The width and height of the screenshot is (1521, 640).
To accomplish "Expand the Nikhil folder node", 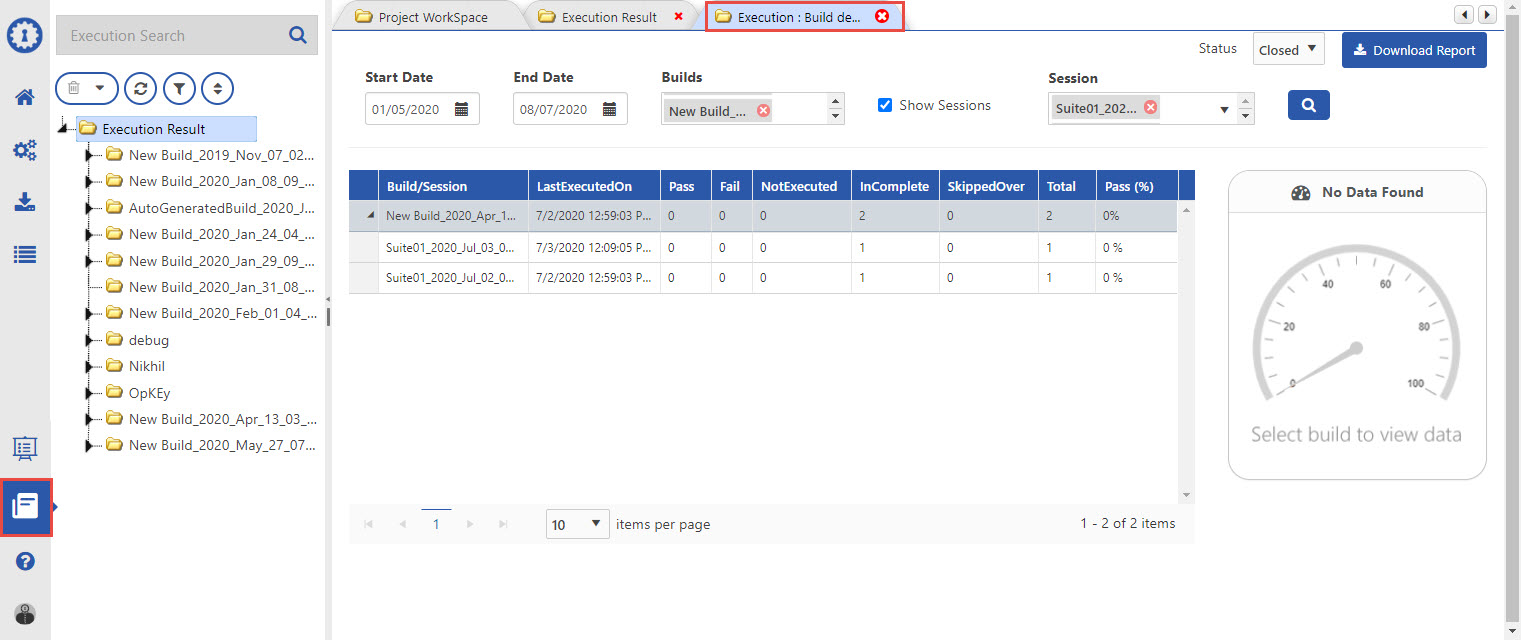I will (89, 366).
